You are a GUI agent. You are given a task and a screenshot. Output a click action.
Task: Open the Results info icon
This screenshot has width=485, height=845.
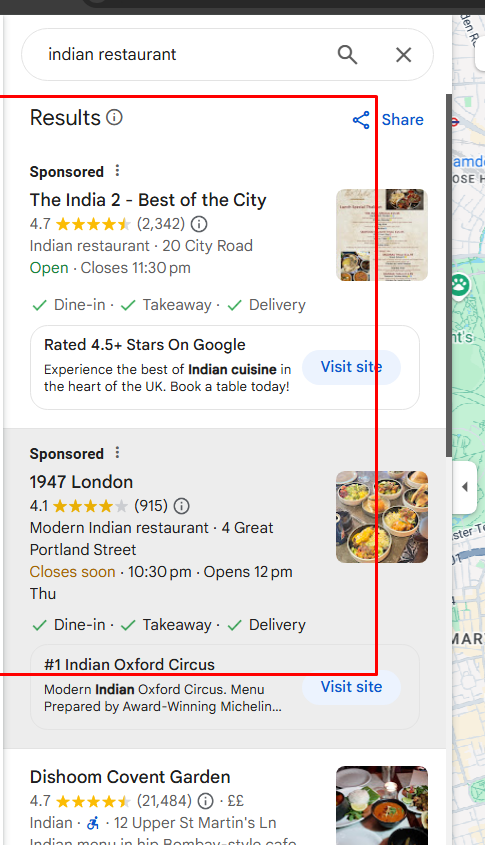pyautogui.click(x=114, y=117)
